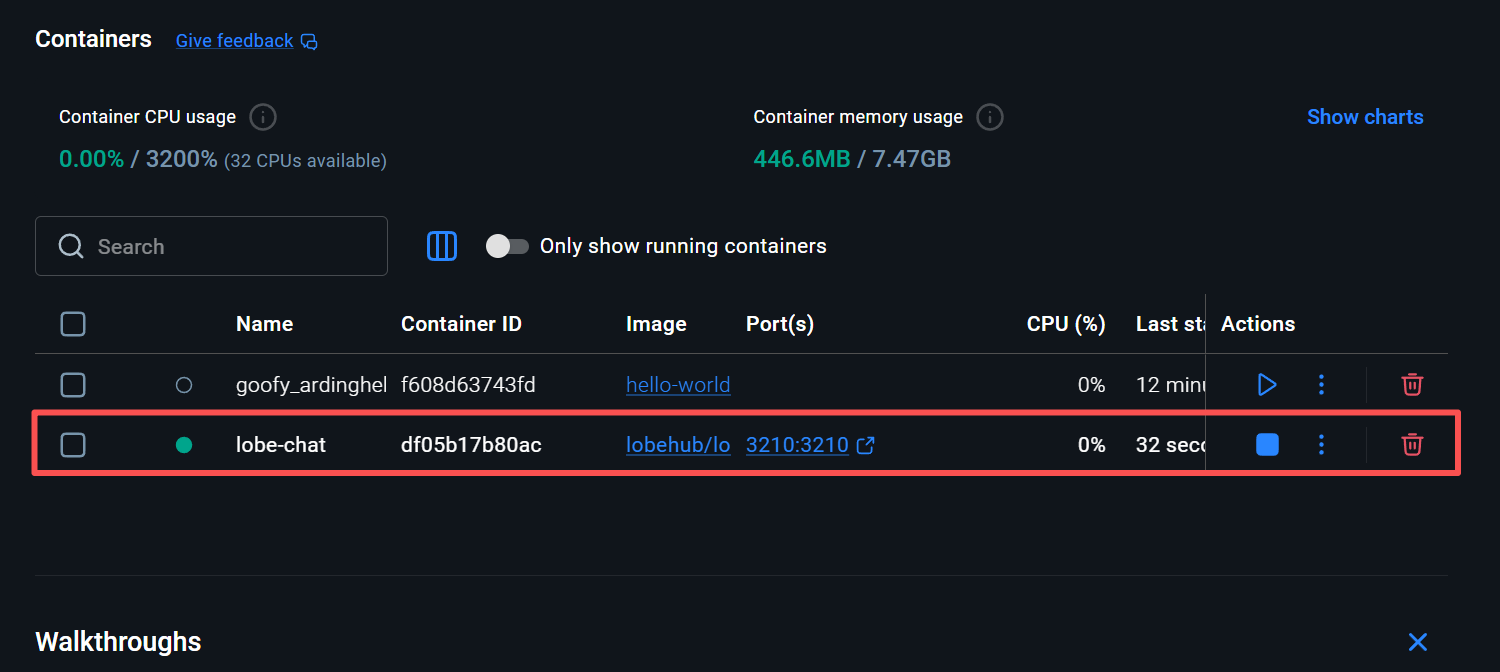Click status indicator of goofy_ardinghel
This screenshot has height=672, width=1500.
(x=184, y=384)
